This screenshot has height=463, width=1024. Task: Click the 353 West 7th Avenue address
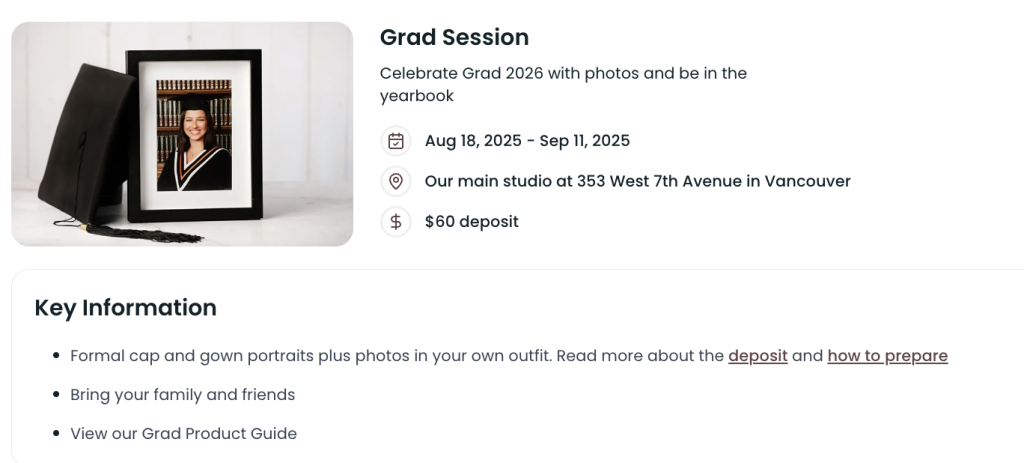pos(637,181)
